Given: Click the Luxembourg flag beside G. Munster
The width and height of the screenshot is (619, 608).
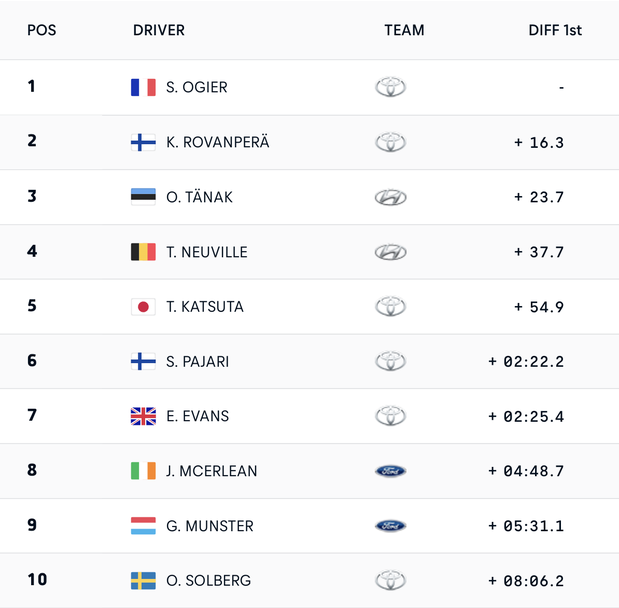Looking at the screenshot, I should [x=143, y=525].
